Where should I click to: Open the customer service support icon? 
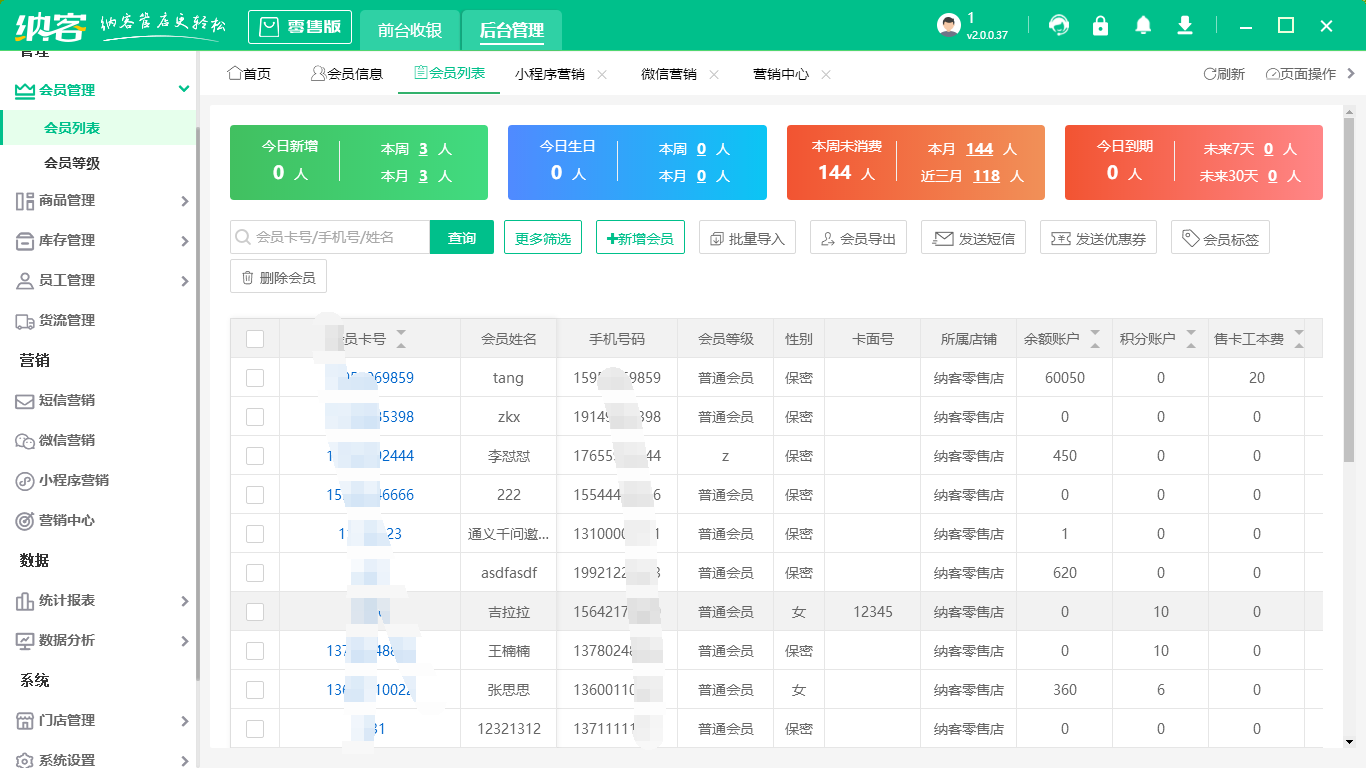click(x=1059, y=25)
